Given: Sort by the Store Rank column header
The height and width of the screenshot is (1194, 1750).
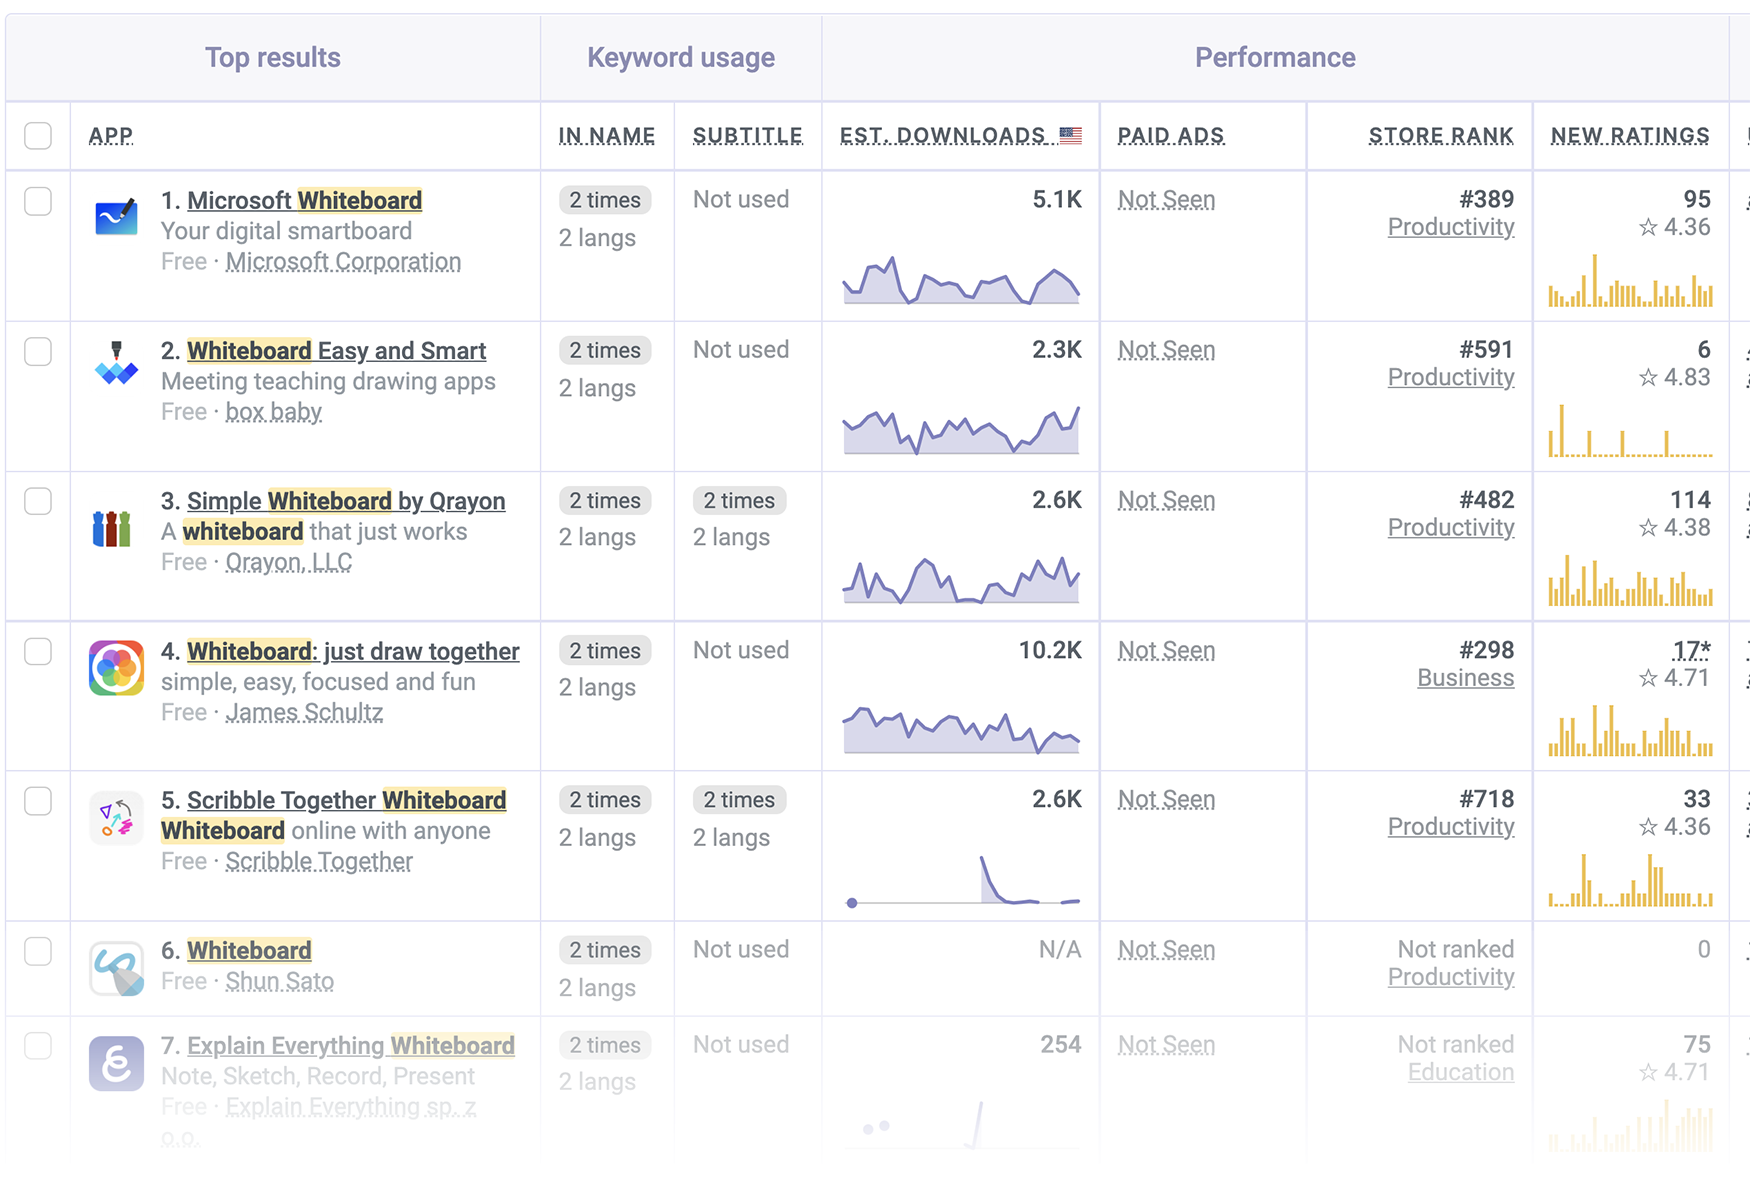Looking at the screenshot, I should 1440,136.
